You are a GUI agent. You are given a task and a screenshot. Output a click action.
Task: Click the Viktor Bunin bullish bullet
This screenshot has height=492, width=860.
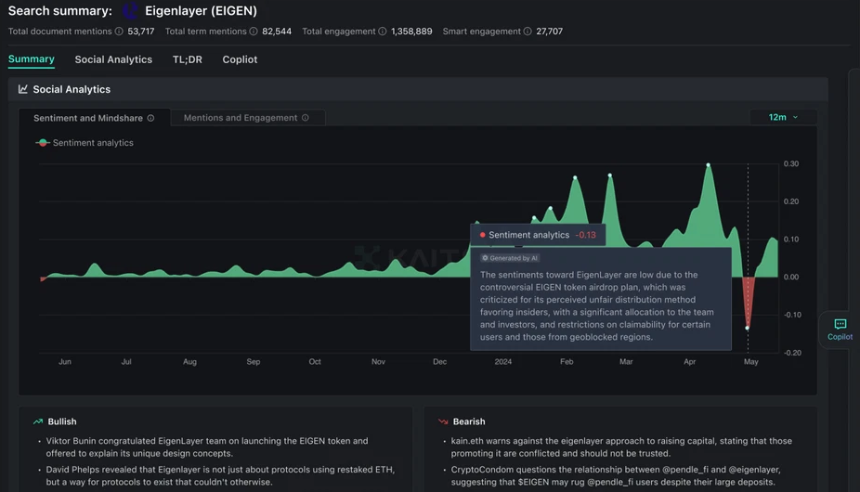pyautogui.click(x=207, y=447)
